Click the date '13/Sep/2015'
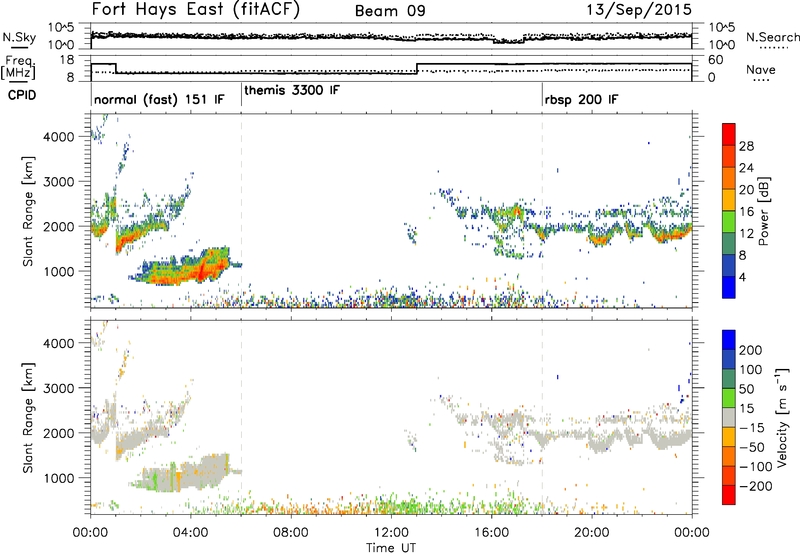 tap(639, 10)
